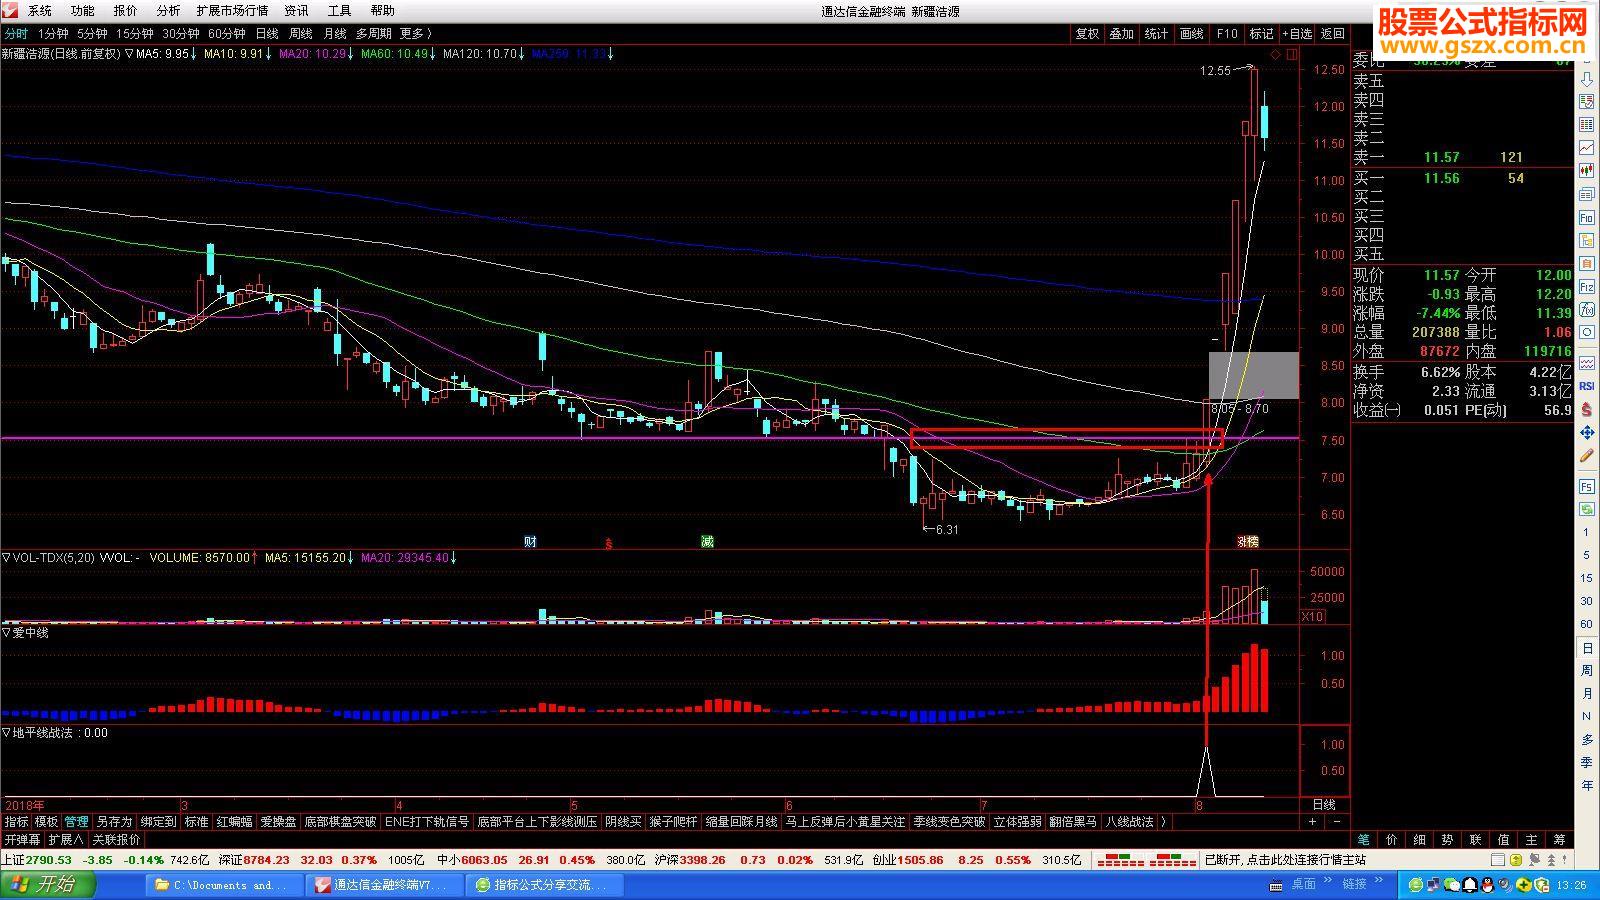
Task: Click 已断开 reconnect host status message
Action: [1285, 859]
